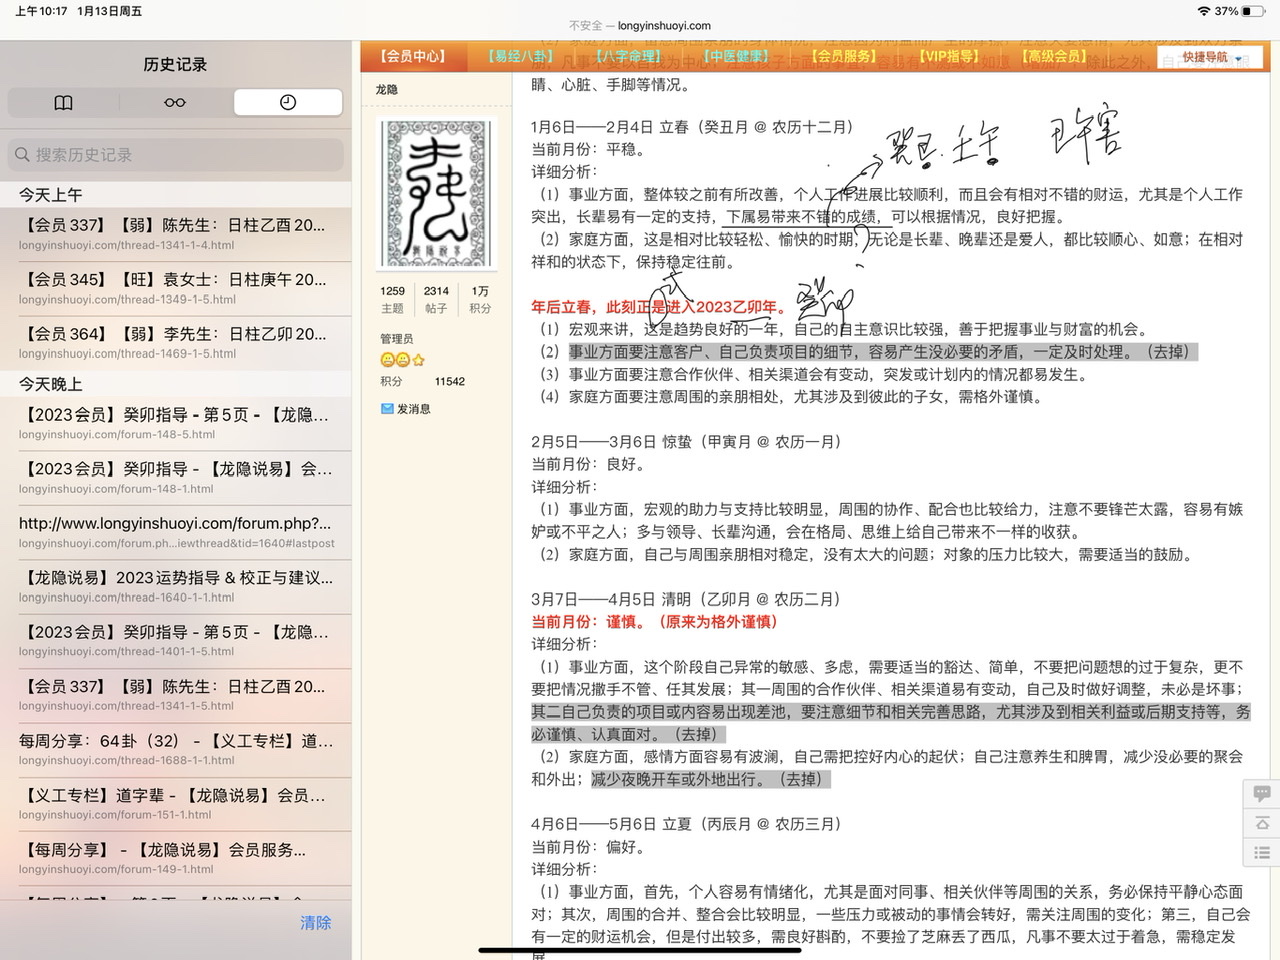Send message via 发消息 link
Screen dimensions: 1280x960
click(x=413, y=409)
